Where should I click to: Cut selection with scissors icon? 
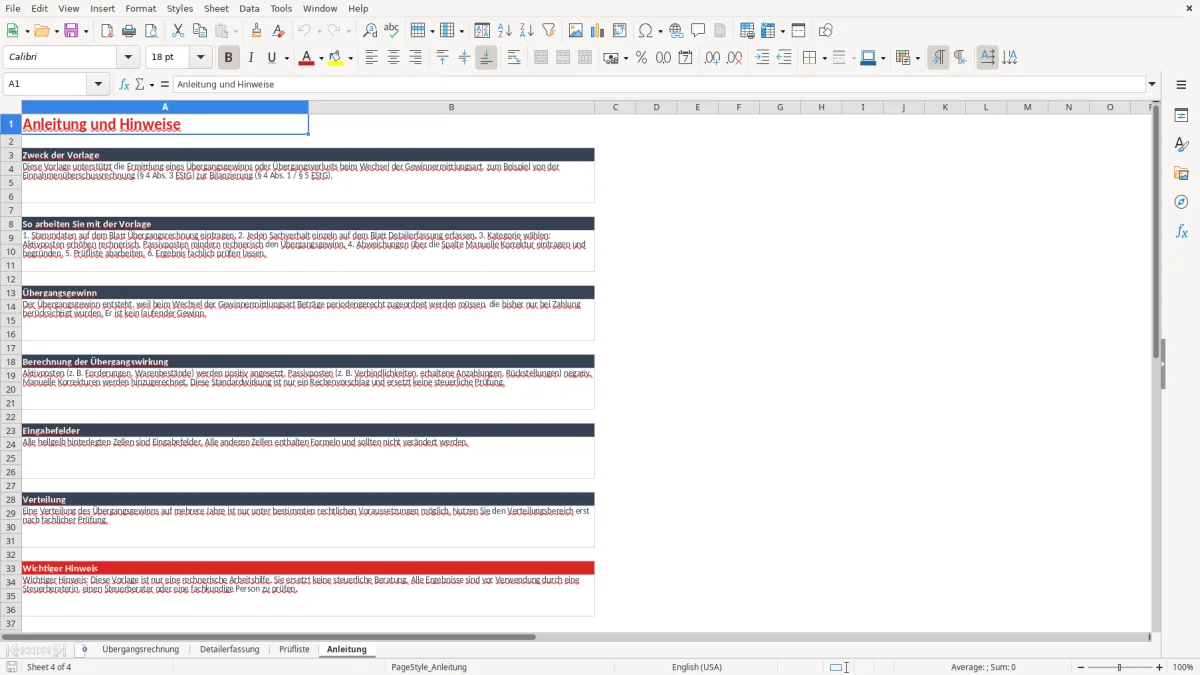(178, 31)
